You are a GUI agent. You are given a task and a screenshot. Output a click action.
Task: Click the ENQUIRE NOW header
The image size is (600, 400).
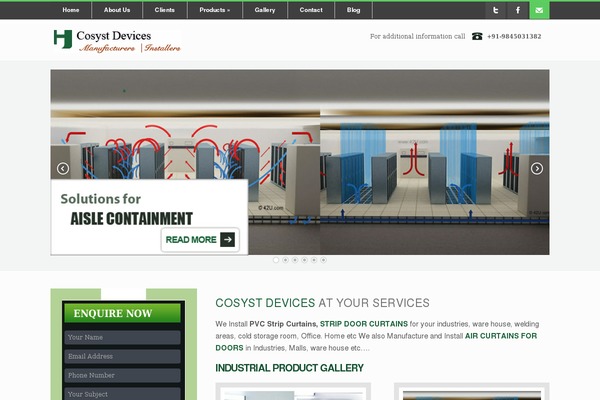(x=122, y=313)
